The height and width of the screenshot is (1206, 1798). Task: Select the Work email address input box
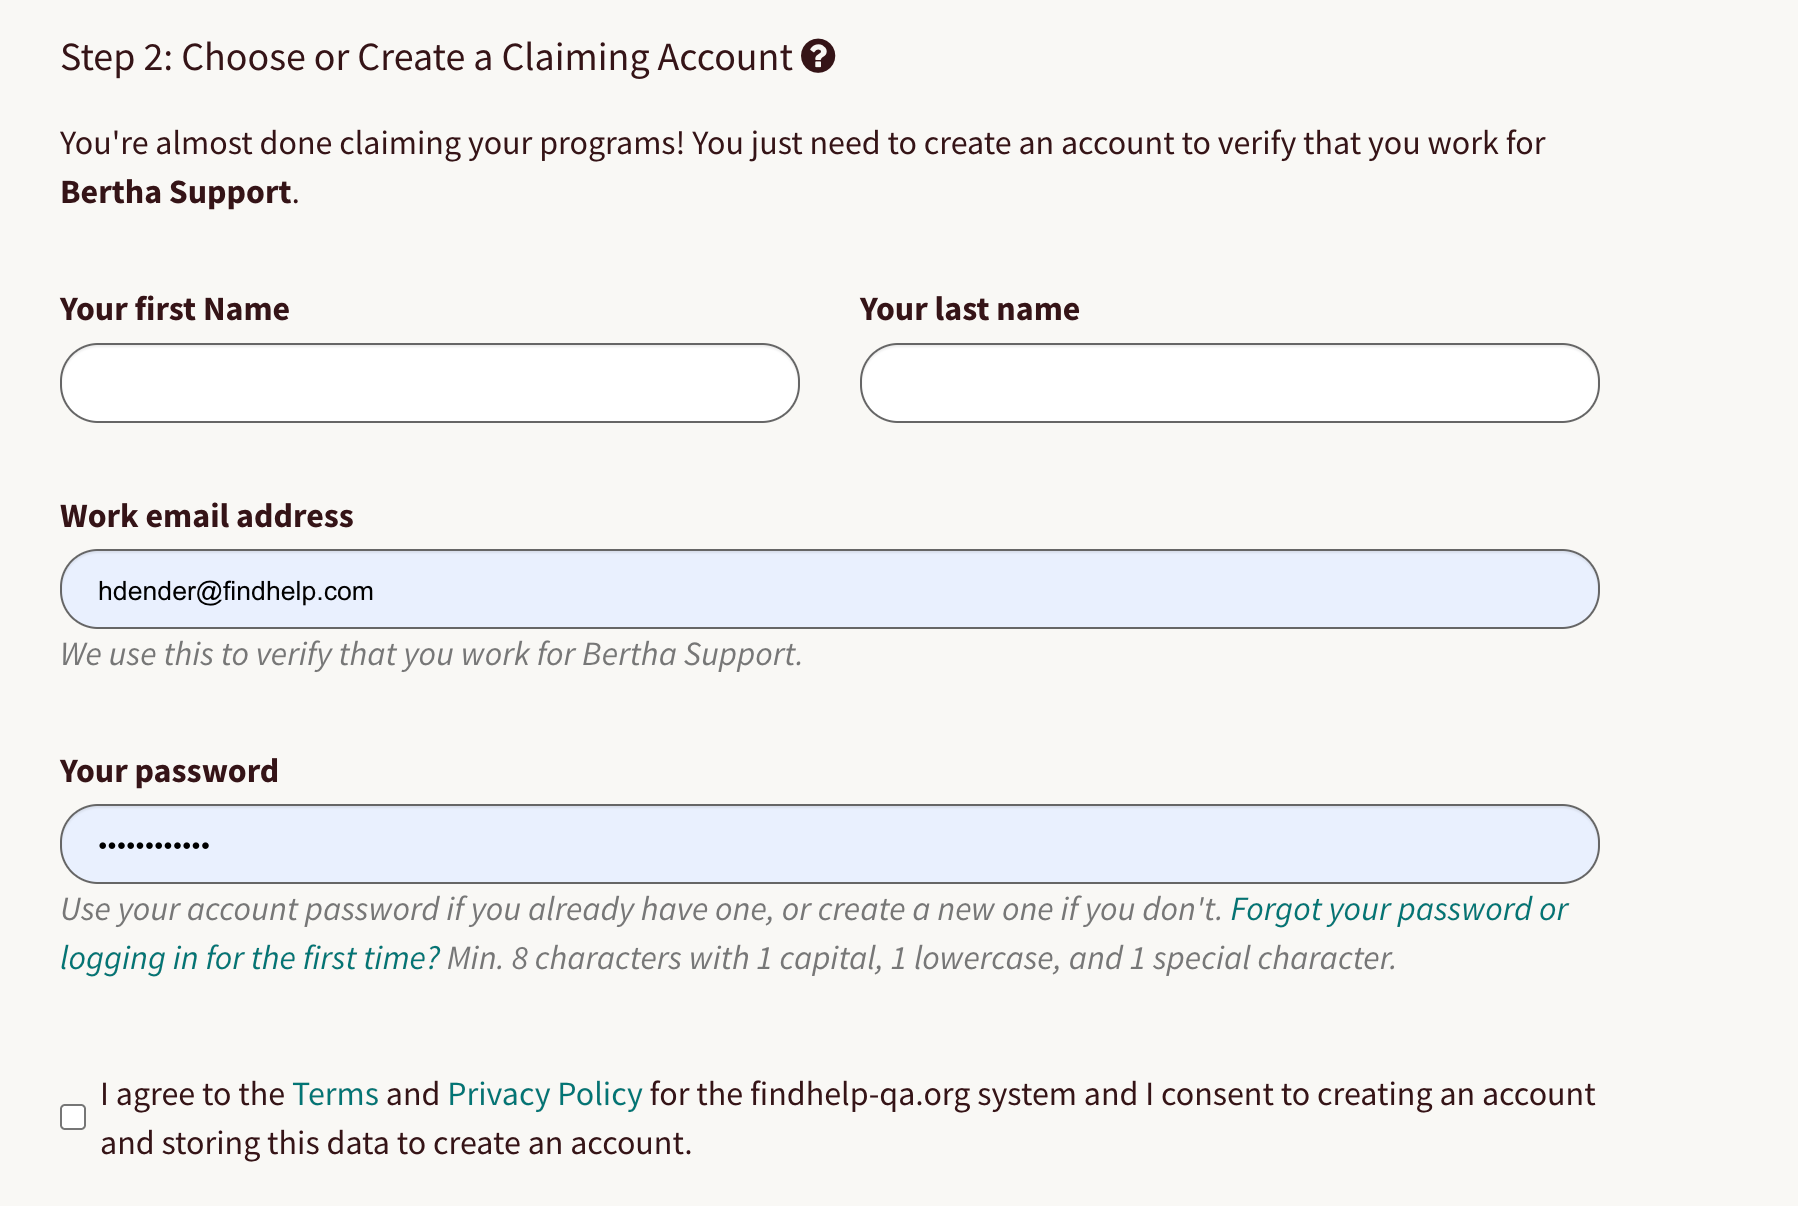tap(829, 589)
